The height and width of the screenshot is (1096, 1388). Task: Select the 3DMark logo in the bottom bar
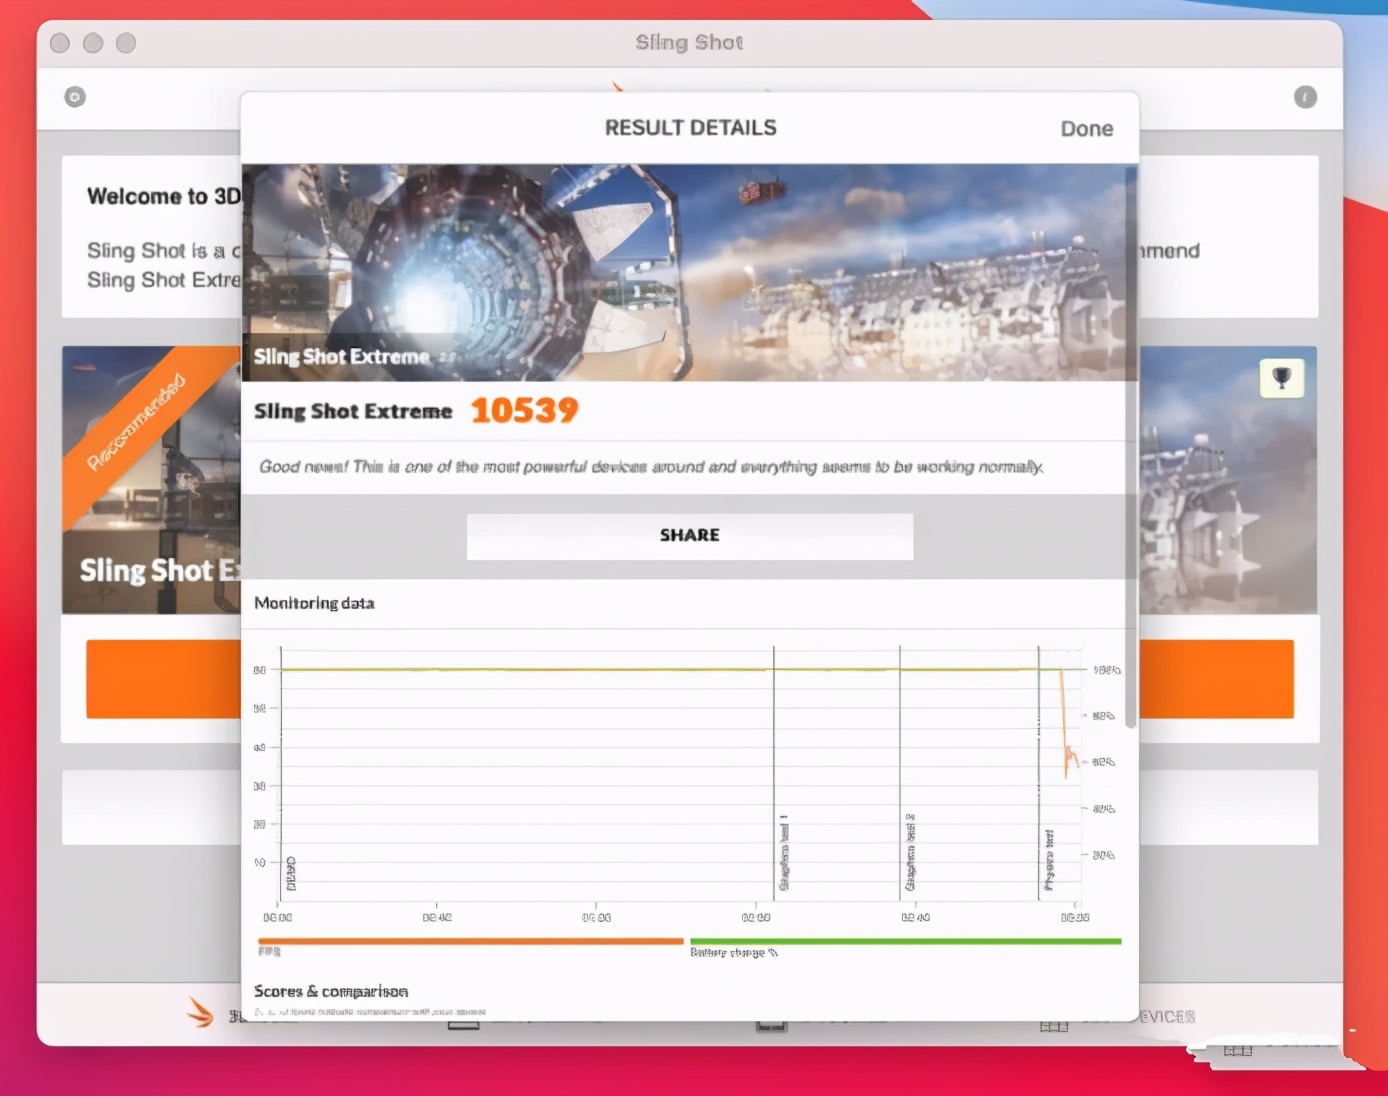pos(200,1012)
